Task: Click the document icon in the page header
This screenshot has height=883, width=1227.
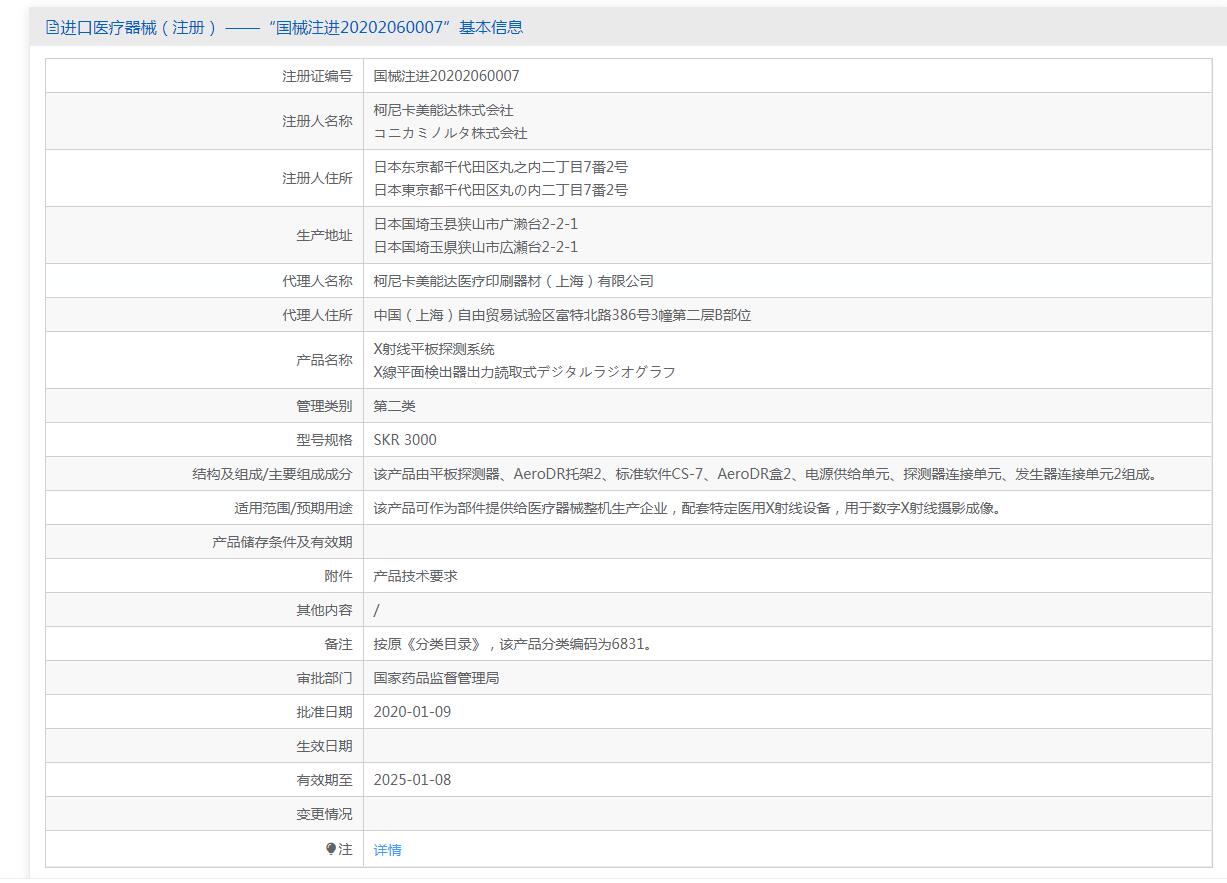Action: point(52,27)
